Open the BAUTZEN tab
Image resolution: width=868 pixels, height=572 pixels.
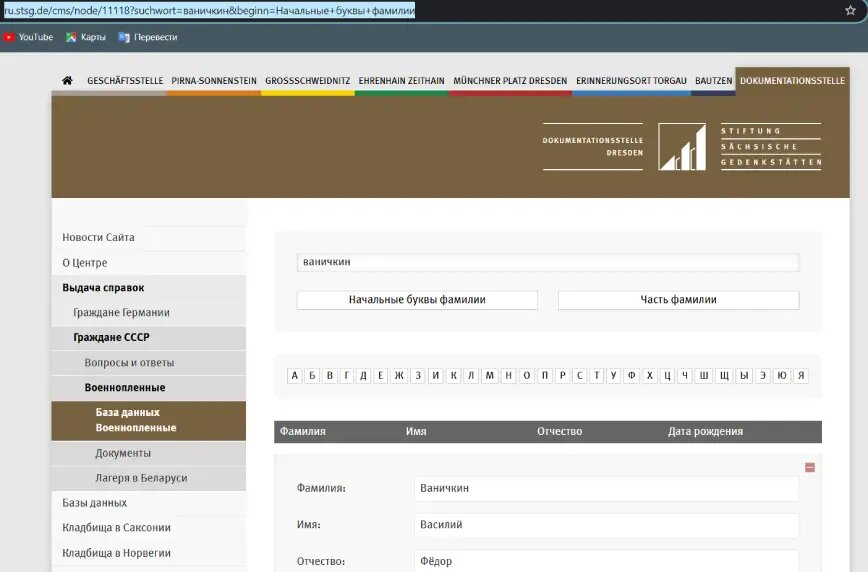(x=714, y=81)
